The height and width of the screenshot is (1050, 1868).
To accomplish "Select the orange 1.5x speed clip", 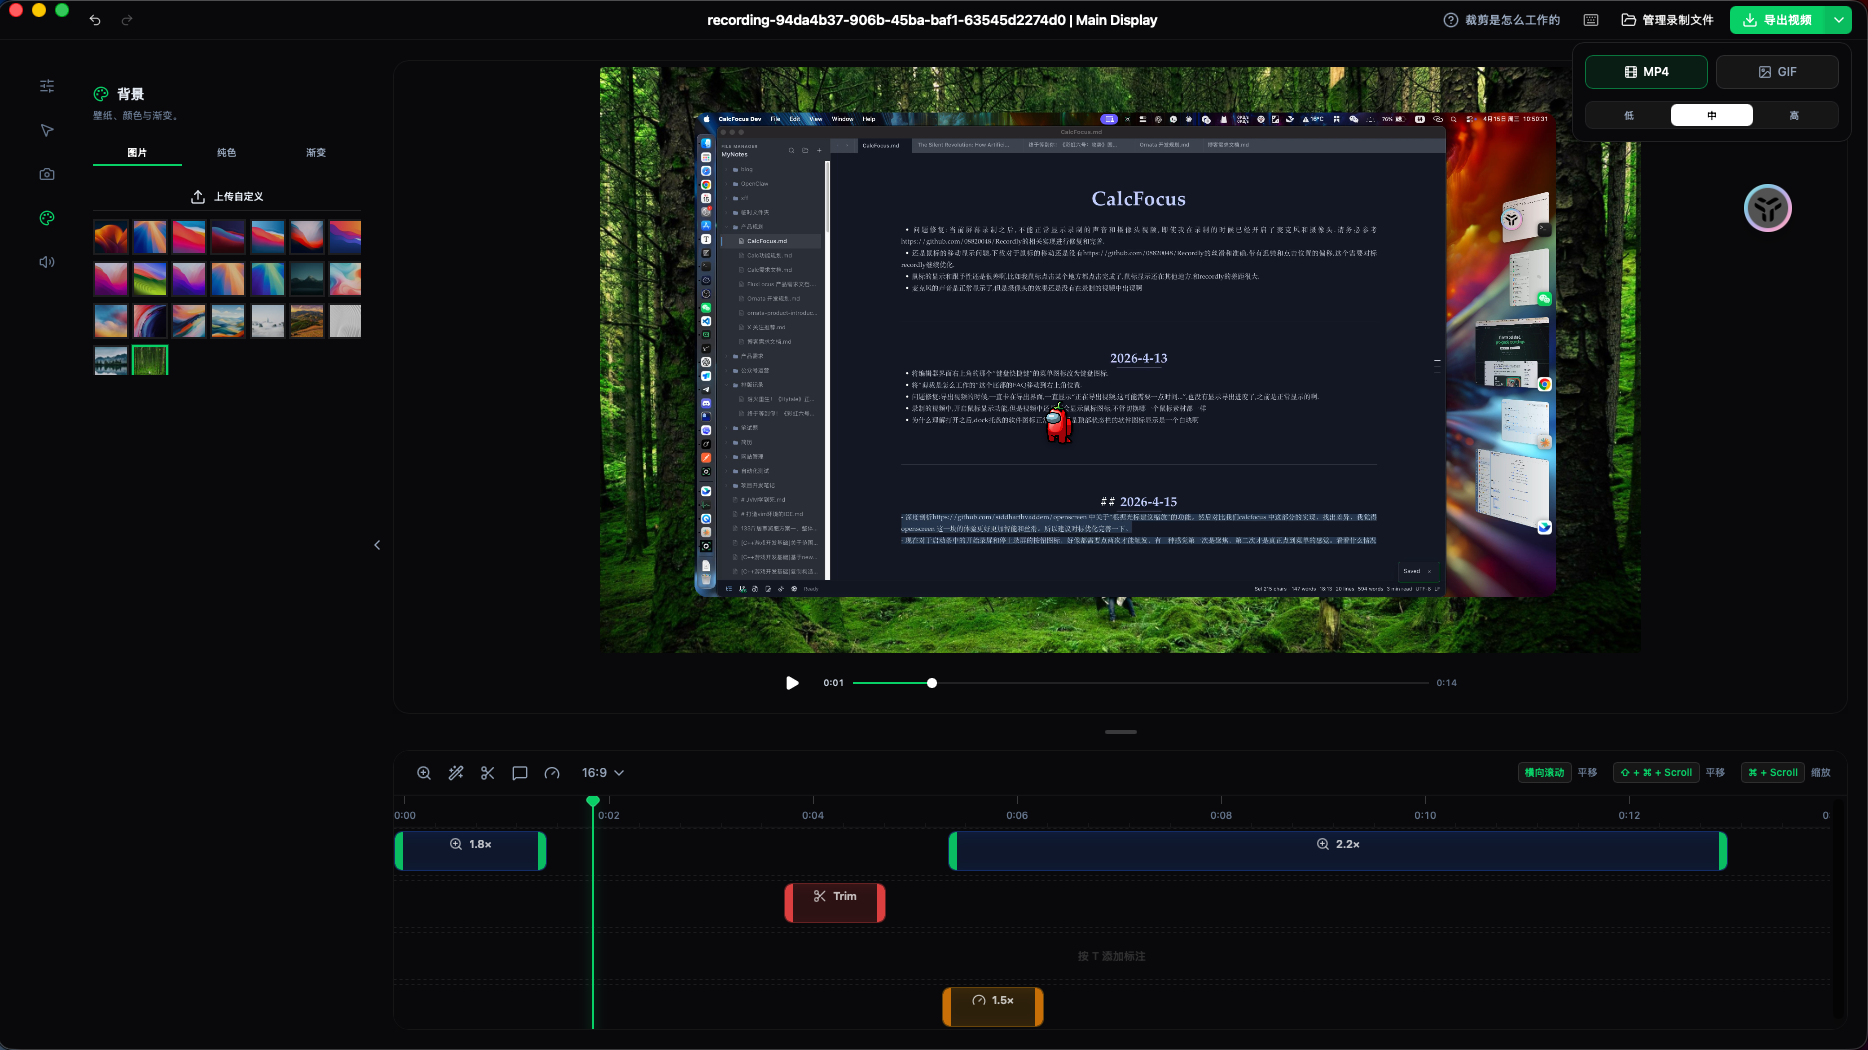I will [993, 1007].
